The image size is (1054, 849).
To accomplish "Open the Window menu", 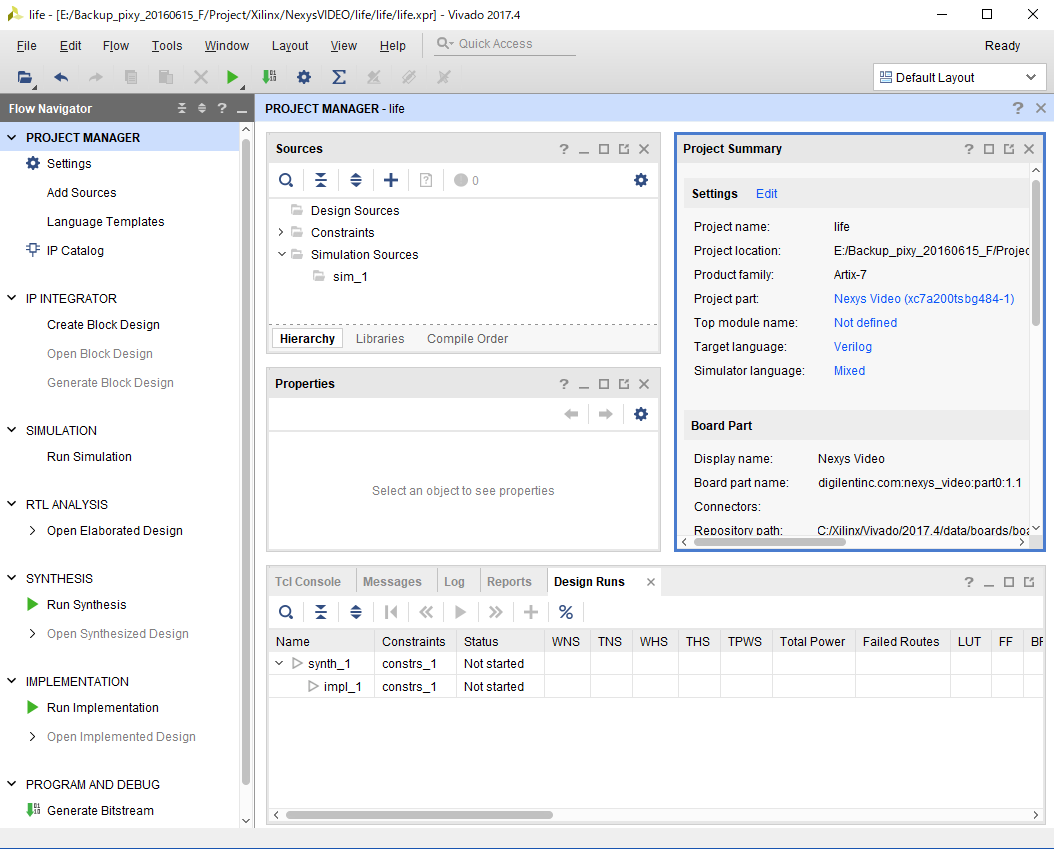I will (x=227, y=46).
